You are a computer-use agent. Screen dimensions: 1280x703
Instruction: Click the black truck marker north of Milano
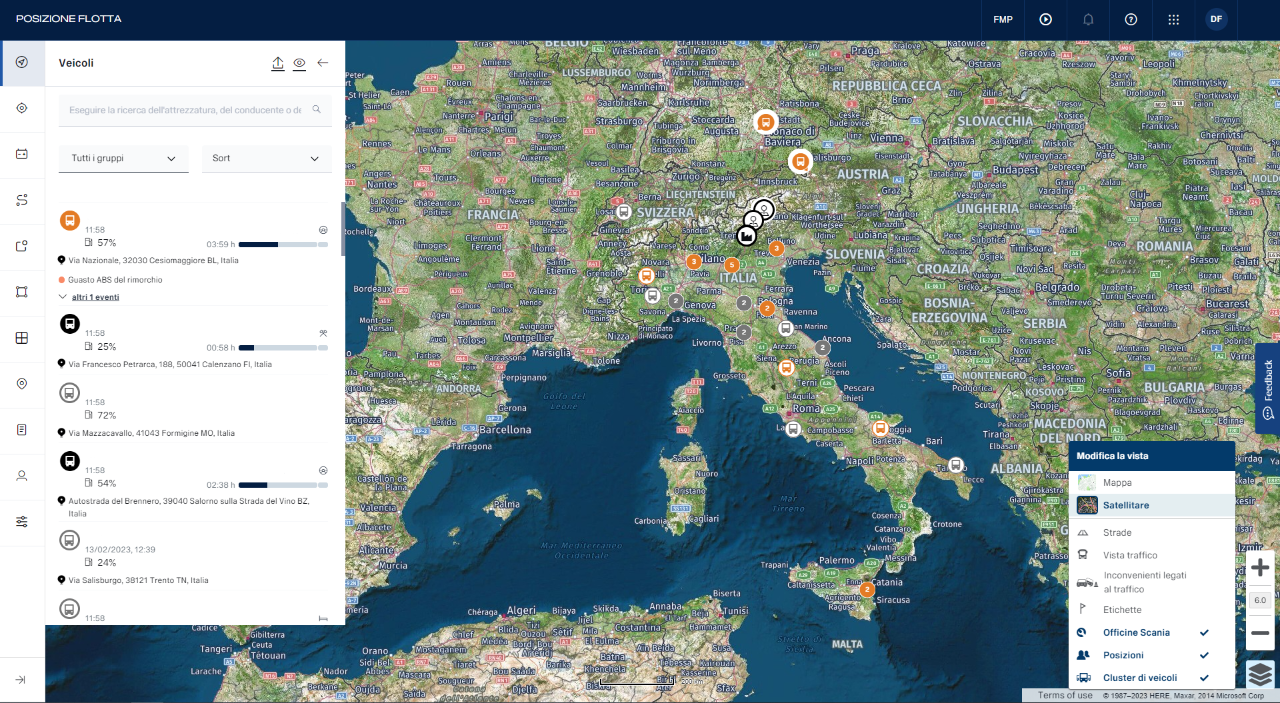(x=746, y=236)
